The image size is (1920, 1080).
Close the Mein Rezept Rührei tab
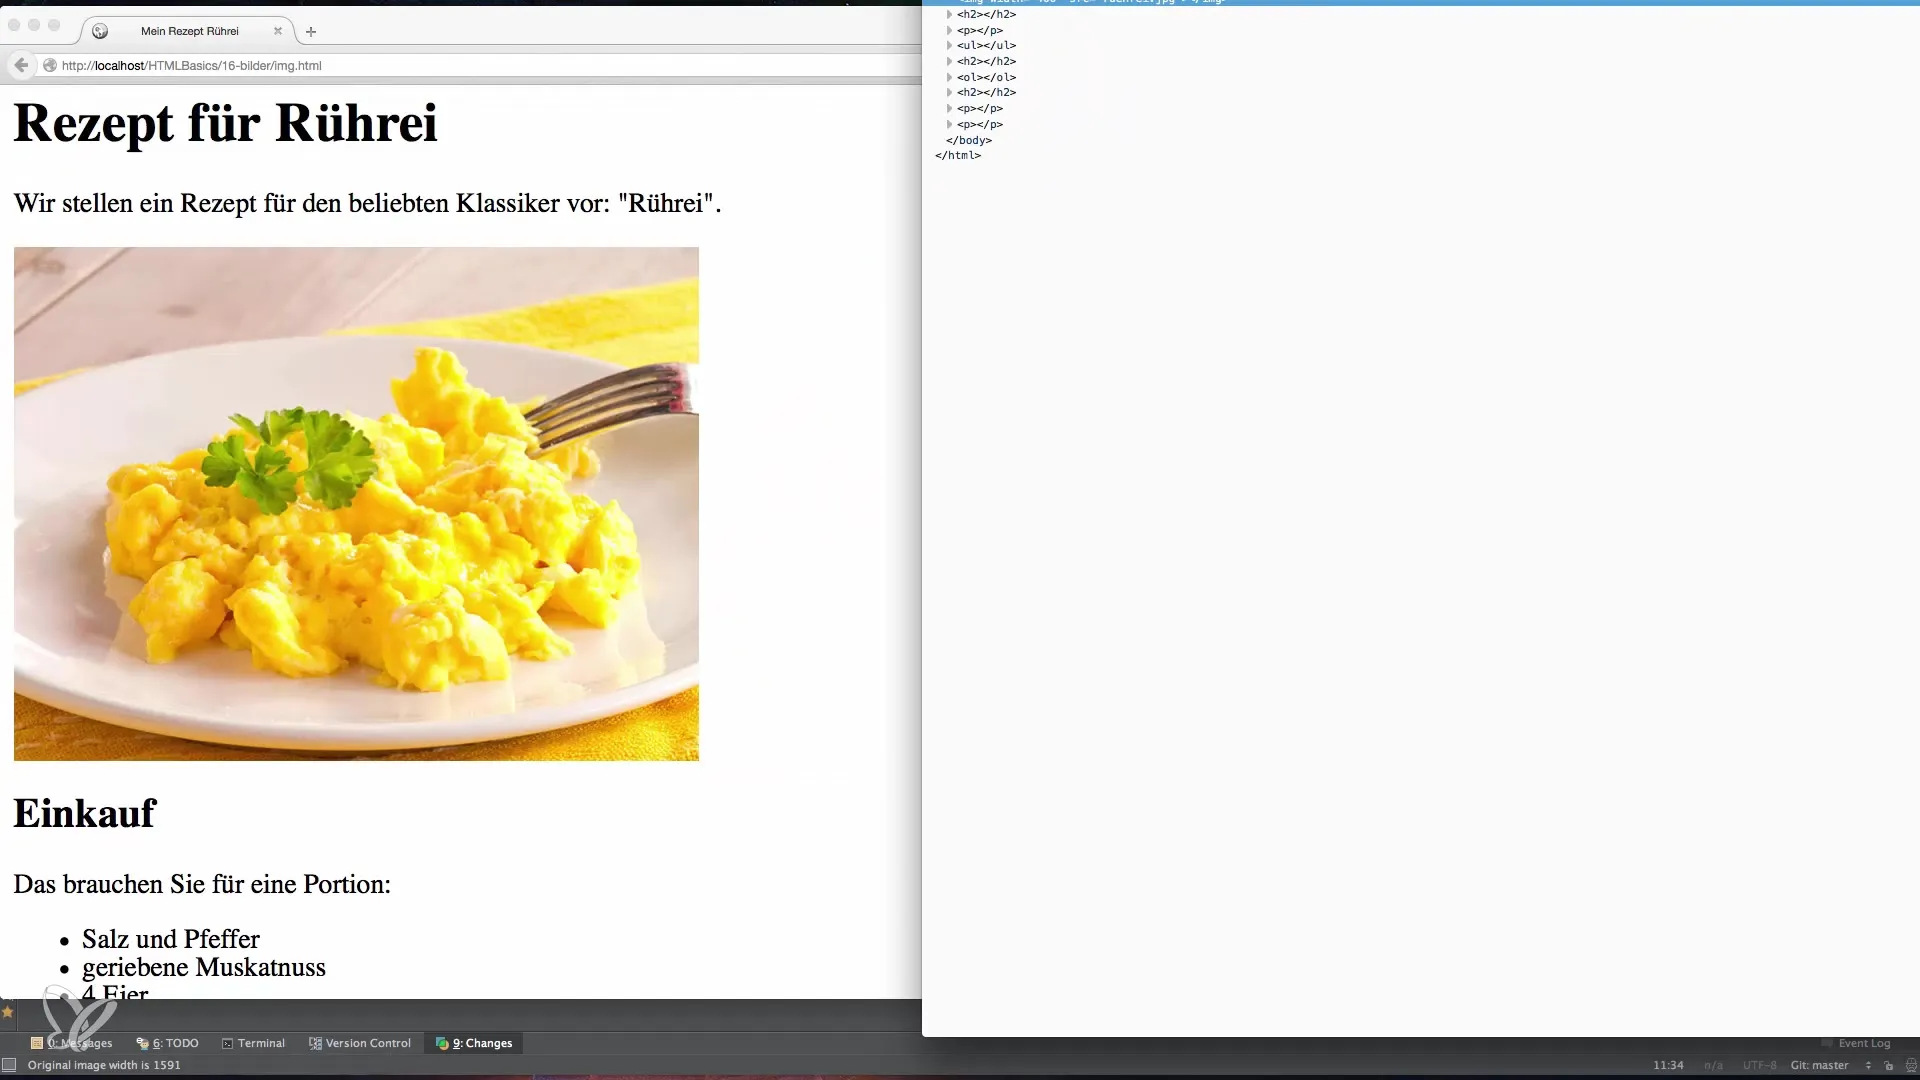278,31
